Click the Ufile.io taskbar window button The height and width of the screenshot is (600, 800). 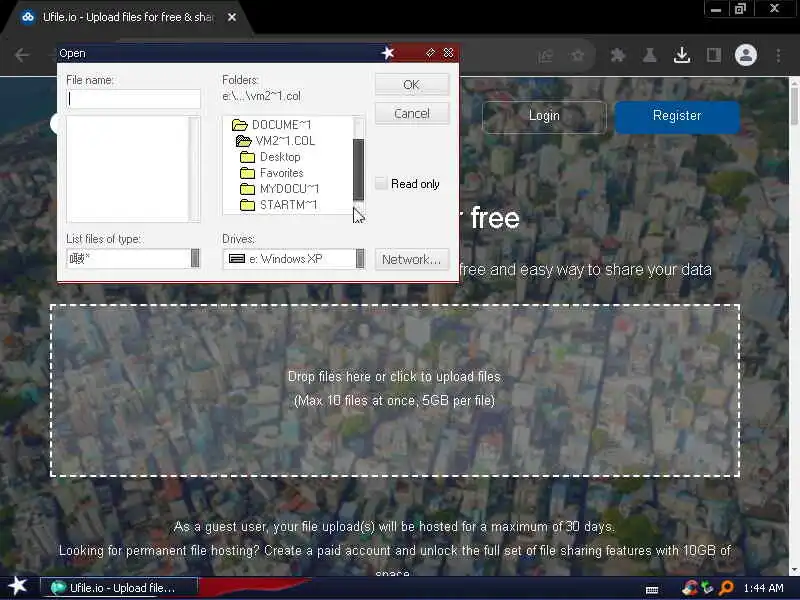pos(119,588)
